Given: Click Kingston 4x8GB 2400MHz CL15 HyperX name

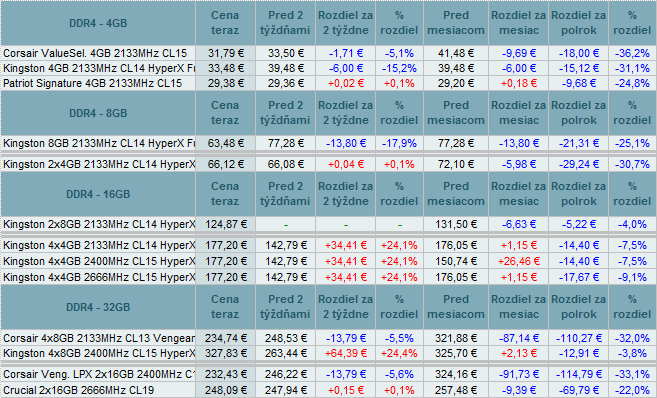Looking at the screenshot, I should click(x=98, y=353).
